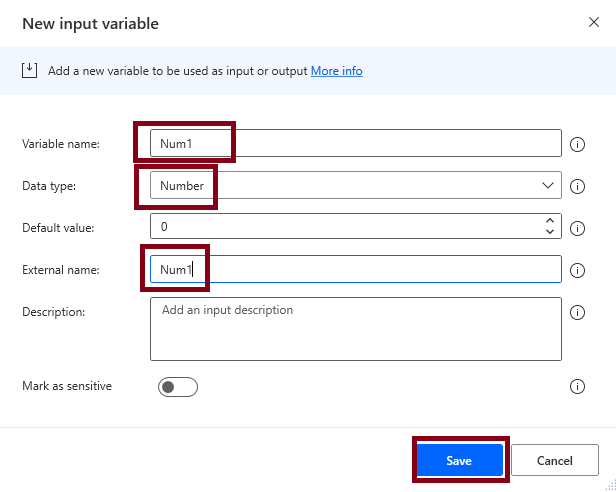Enable the Mark as sensitive toggle
Image resolution: width=616 pixels, height=492 pixels.
[x=178, y=387]
